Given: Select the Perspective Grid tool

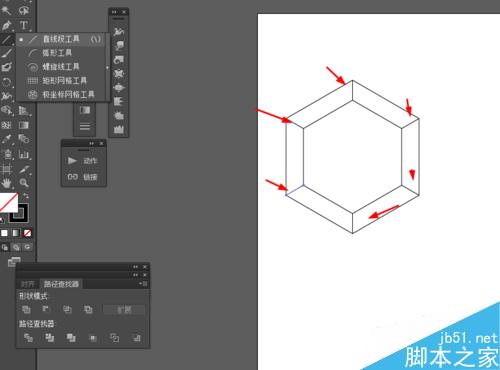Looking at the screenshot, I should click(23, 110).
